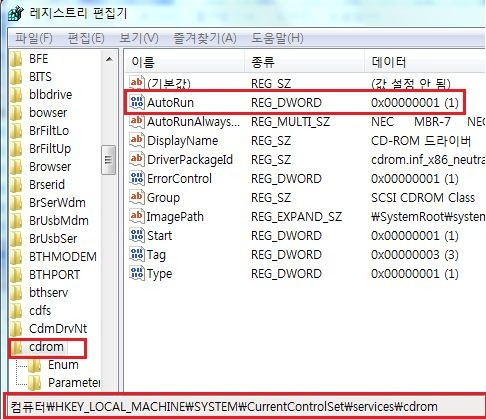Click the AutoRunAlways string value icon

click(x=137, y=121)
